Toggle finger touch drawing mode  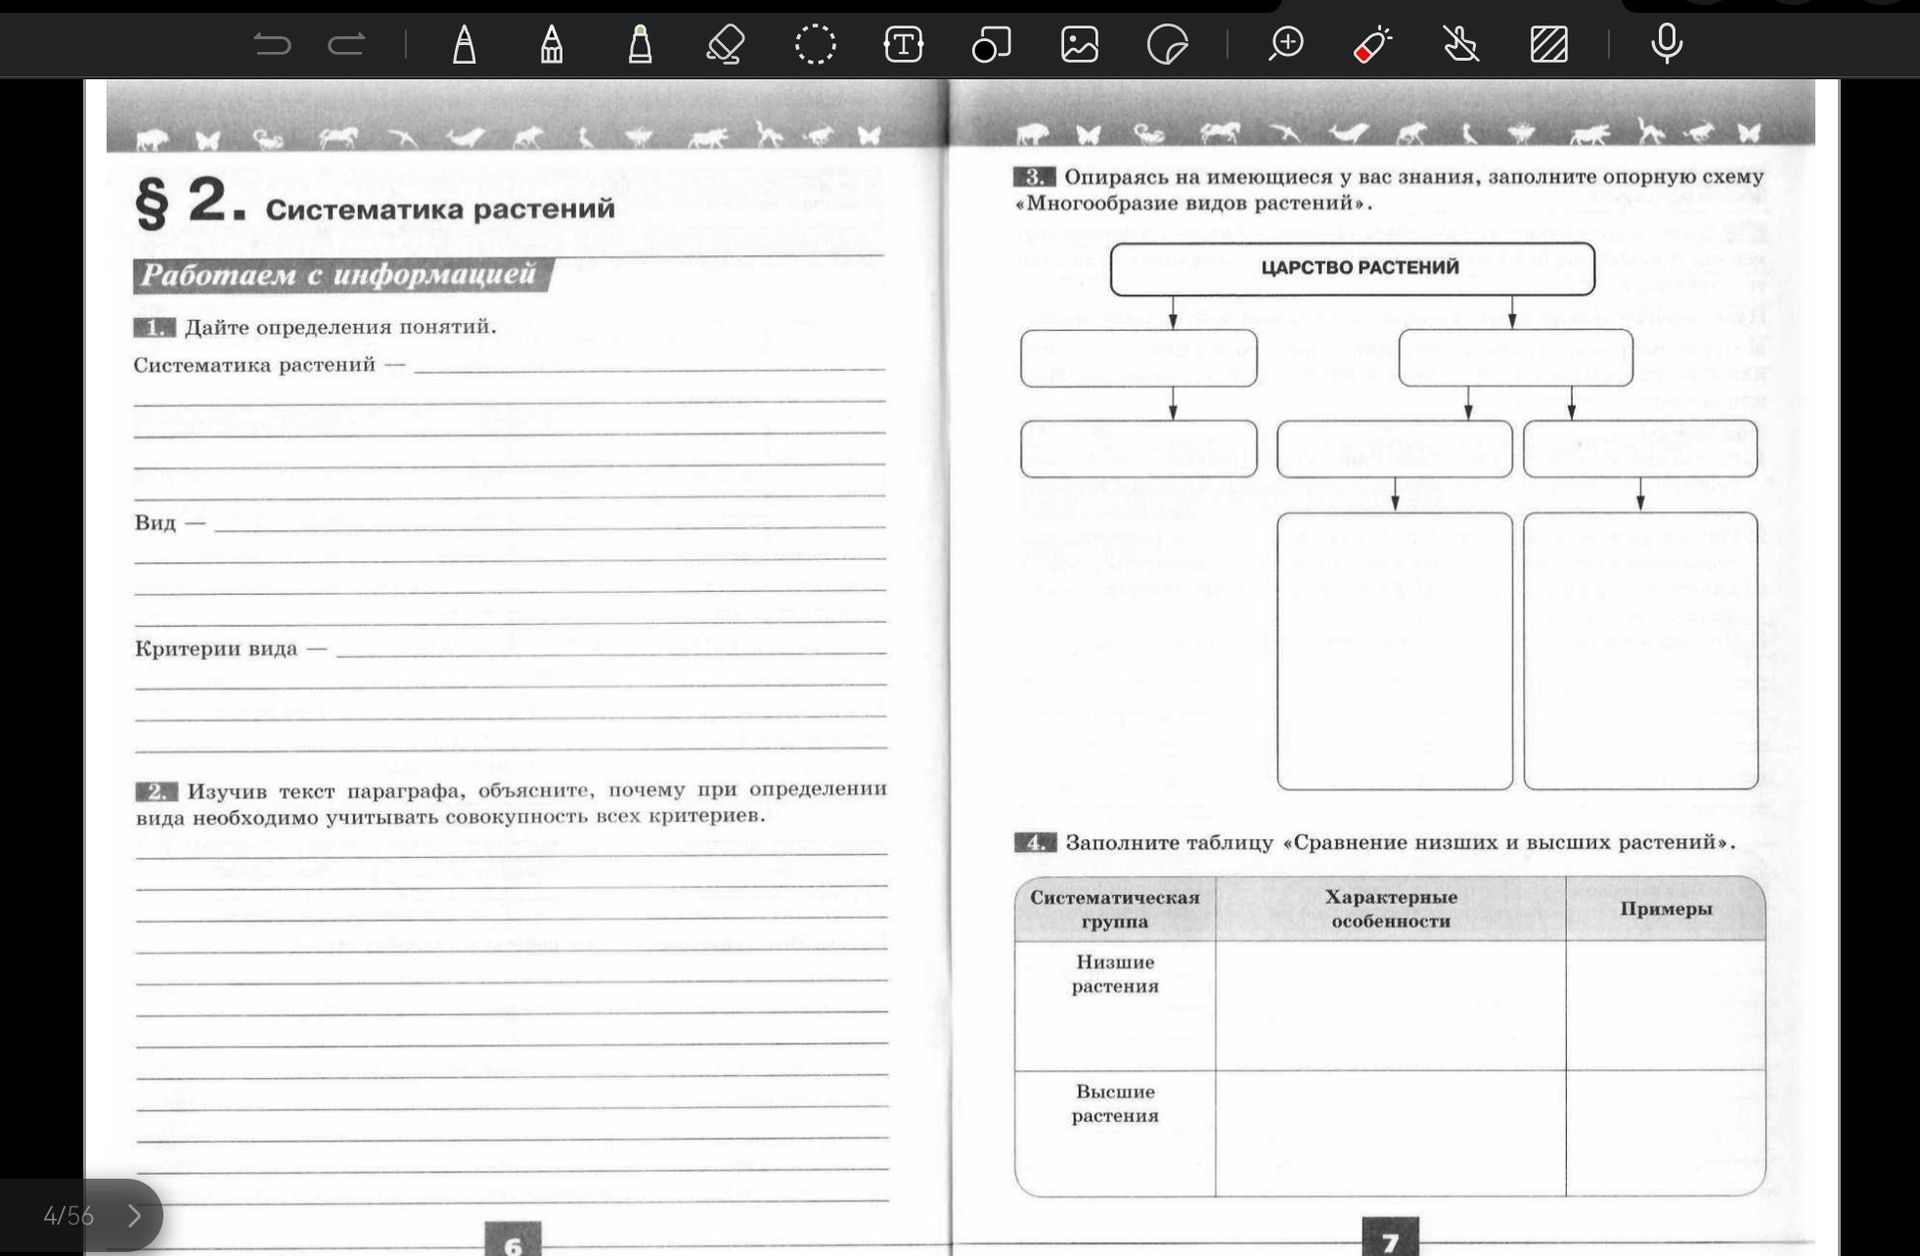[1461, 44]
